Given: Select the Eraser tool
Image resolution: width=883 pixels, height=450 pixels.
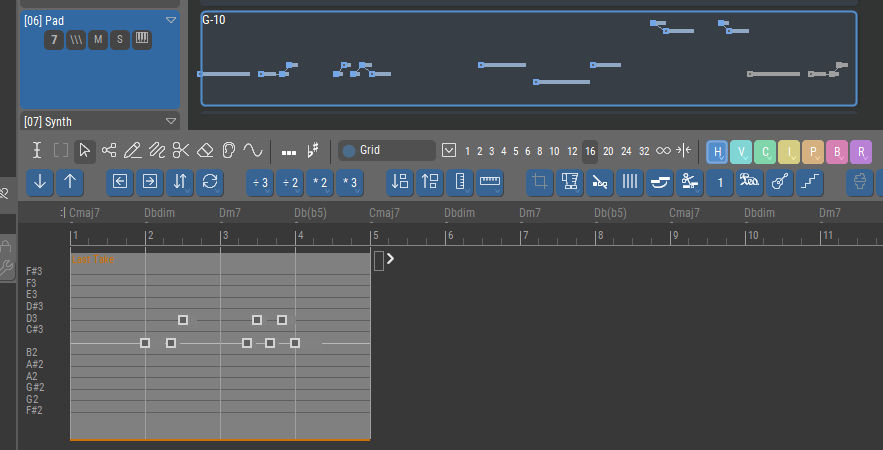Looking at the screenshot, I should pyautogui.click(x=204, y=151).
